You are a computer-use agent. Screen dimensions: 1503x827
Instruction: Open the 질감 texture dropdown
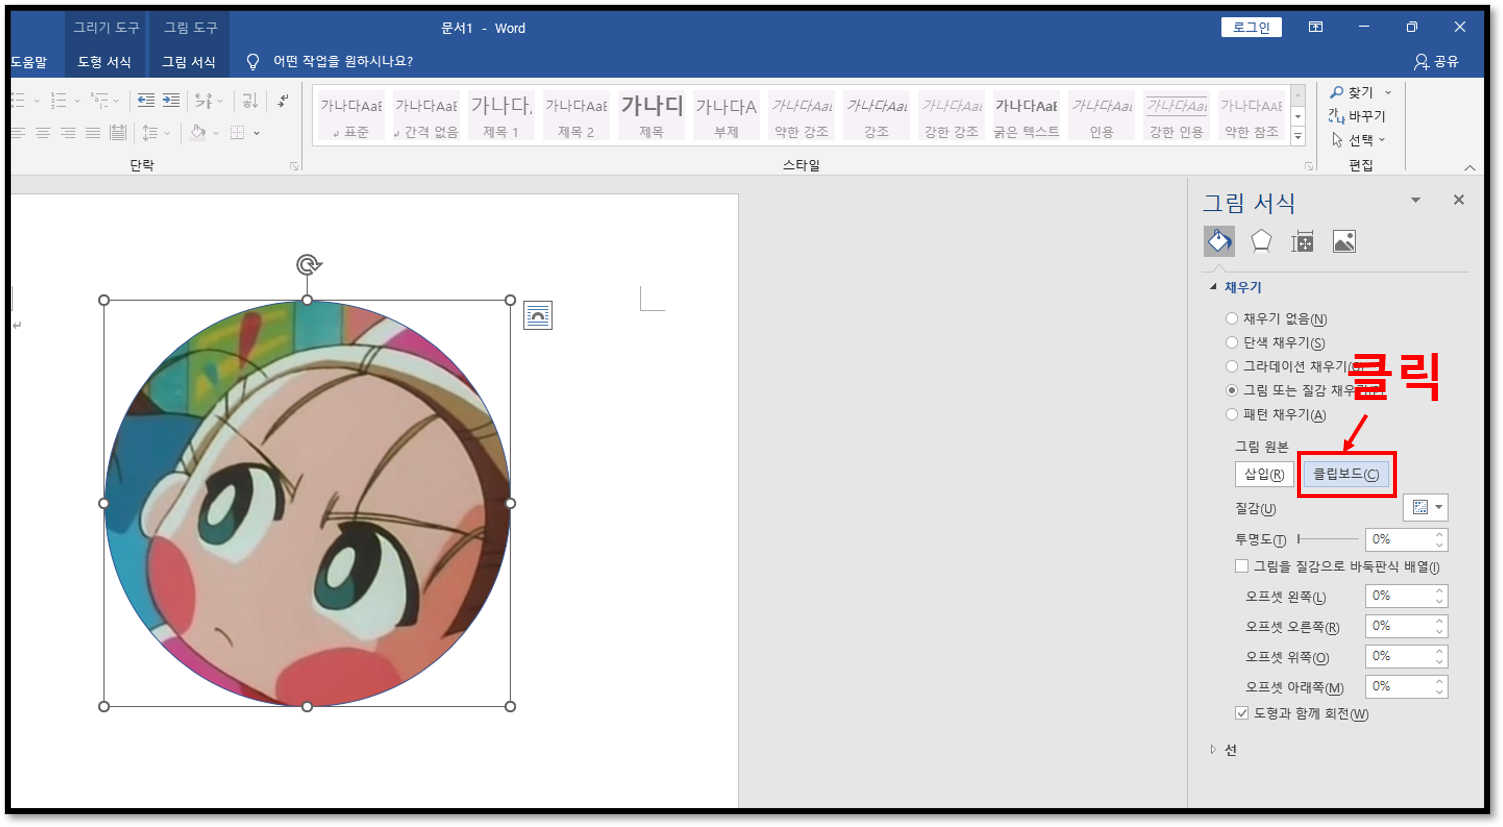click(1426, 507)
